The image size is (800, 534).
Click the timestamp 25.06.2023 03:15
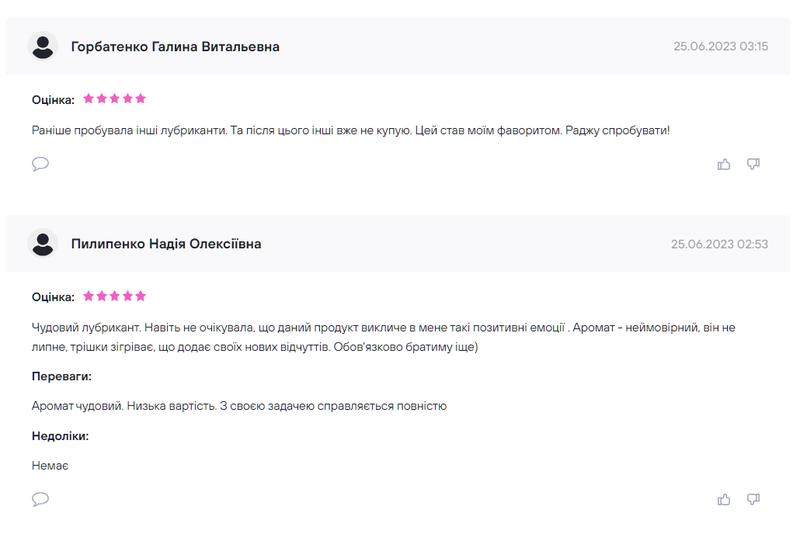coord(720,46)
